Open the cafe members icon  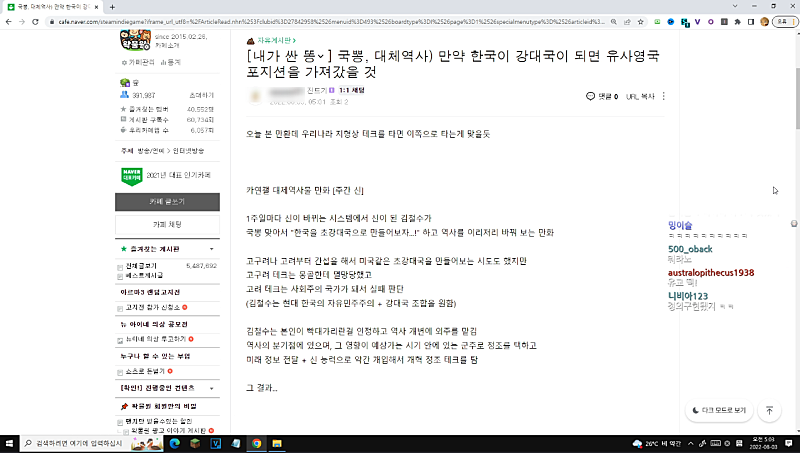124,95
